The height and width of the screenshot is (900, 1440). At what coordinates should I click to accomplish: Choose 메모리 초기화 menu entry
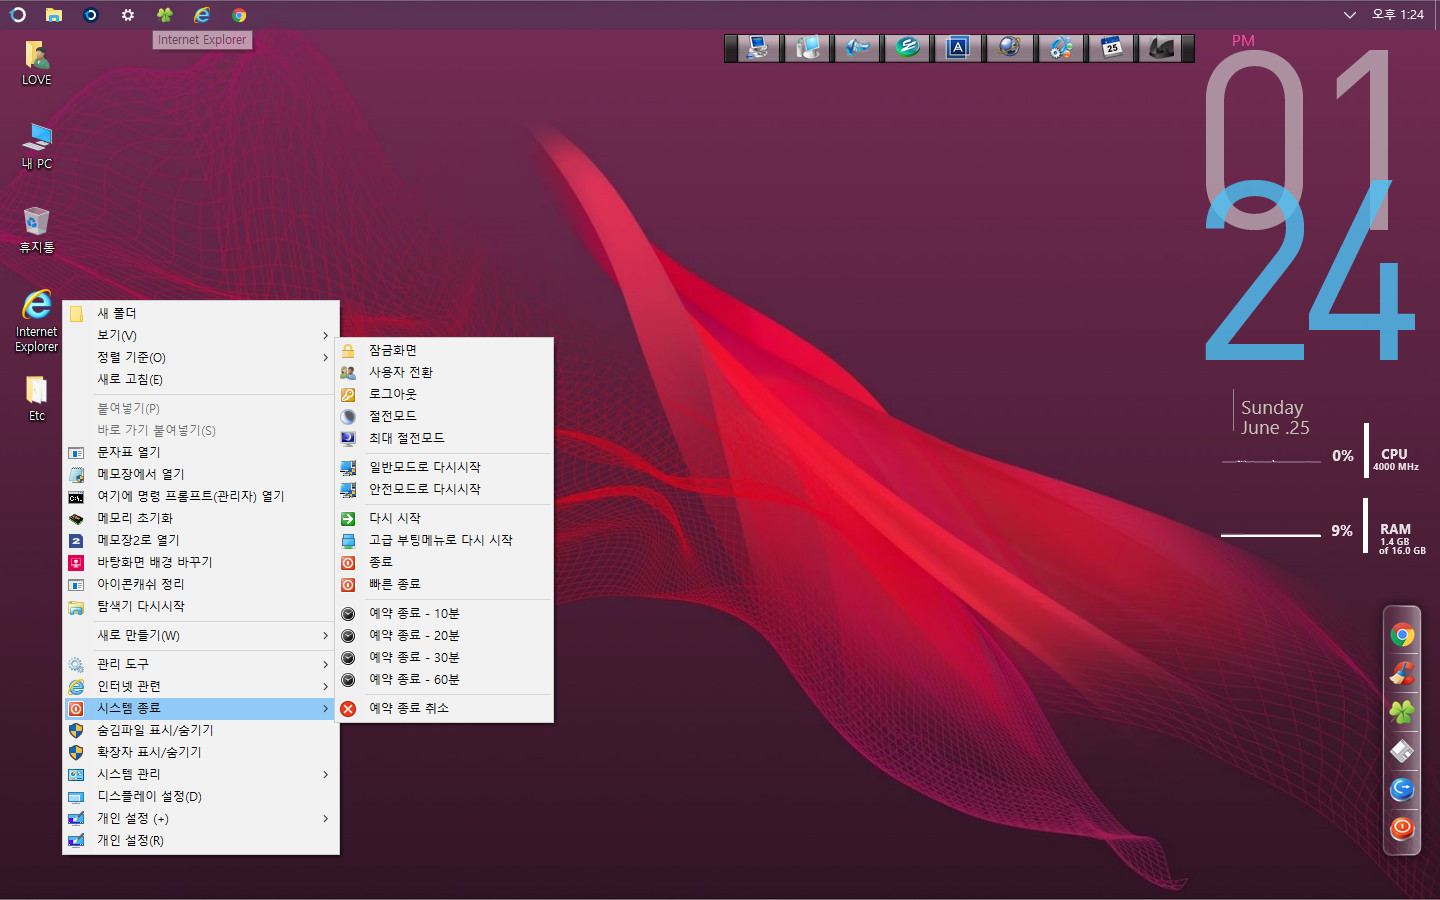200,518
